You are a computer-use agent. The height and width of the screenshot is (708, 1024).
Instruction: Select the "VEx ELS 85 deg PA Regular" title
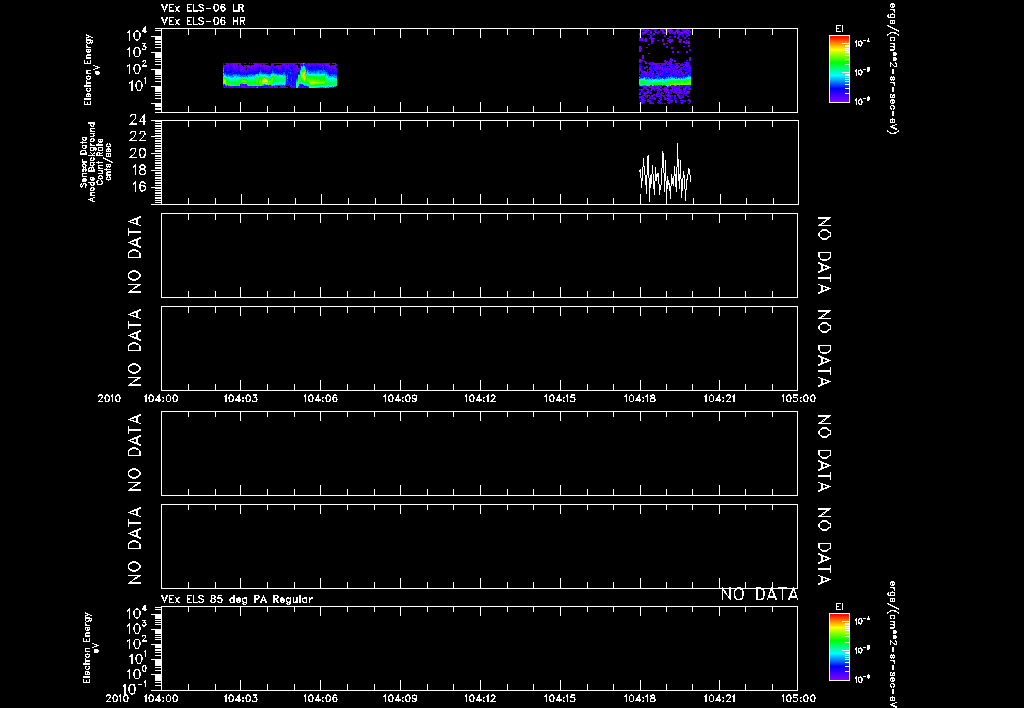coord(236,599)
